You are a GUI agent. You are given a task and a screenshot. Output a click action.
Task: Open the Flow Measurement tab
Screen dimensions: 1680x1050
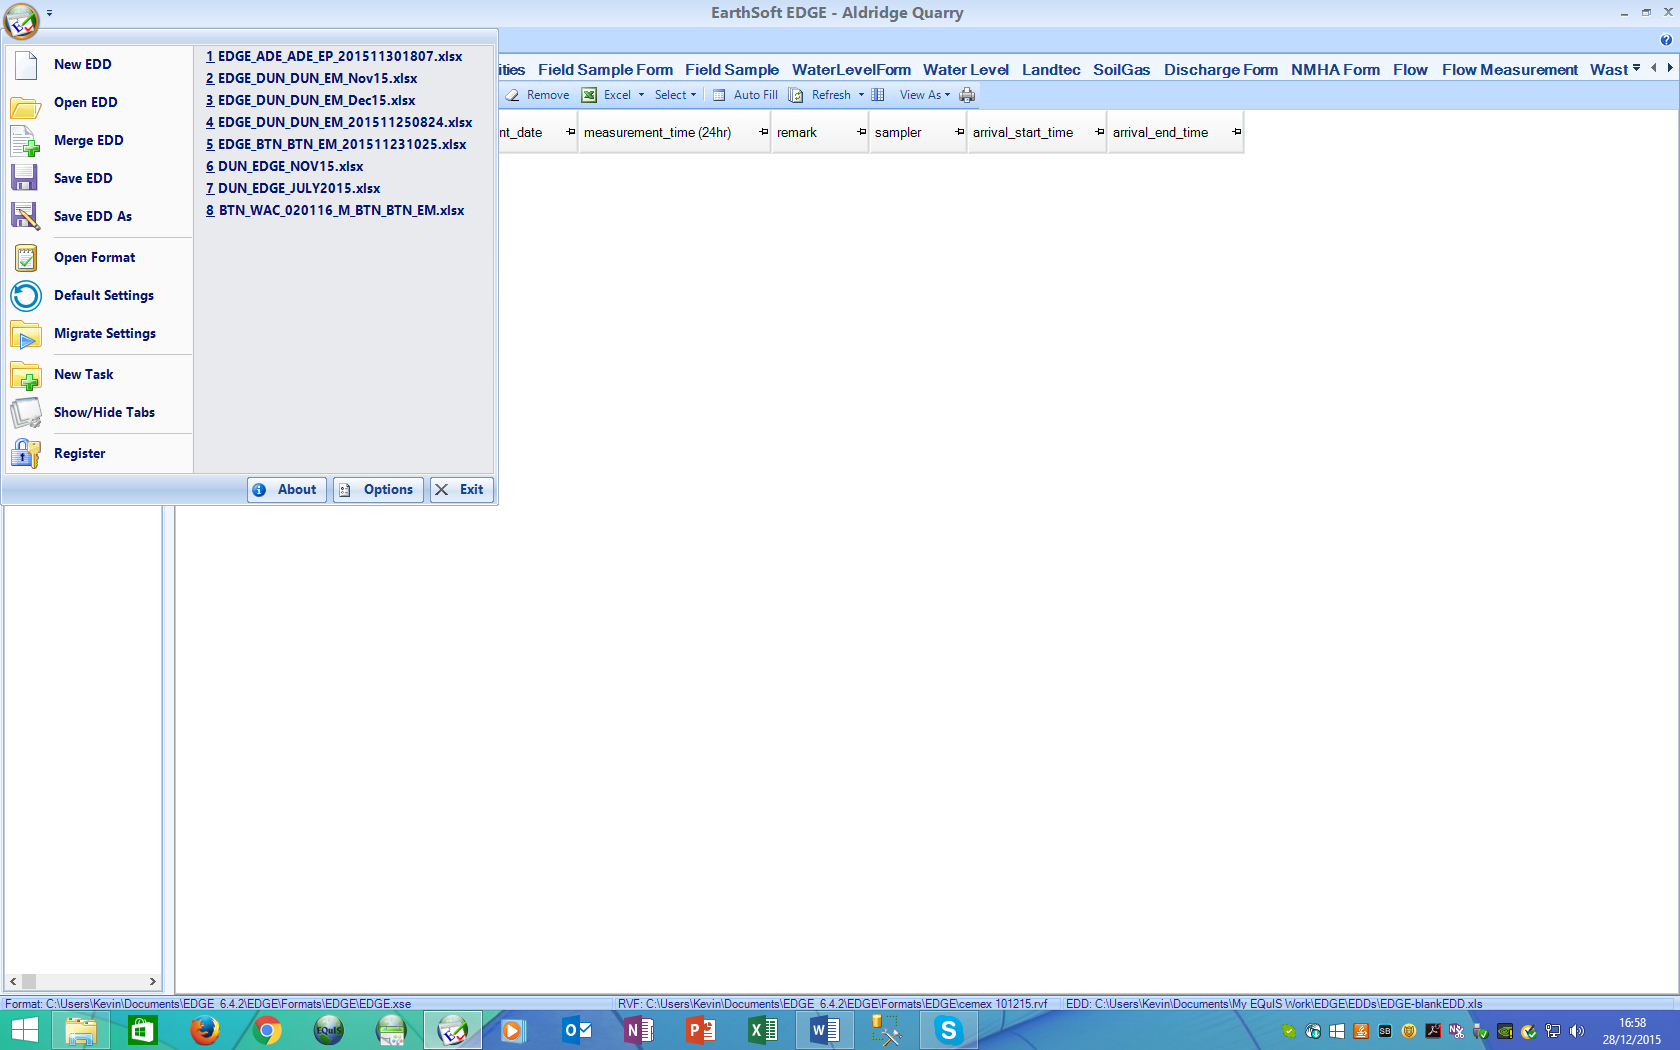point(1510,69)
